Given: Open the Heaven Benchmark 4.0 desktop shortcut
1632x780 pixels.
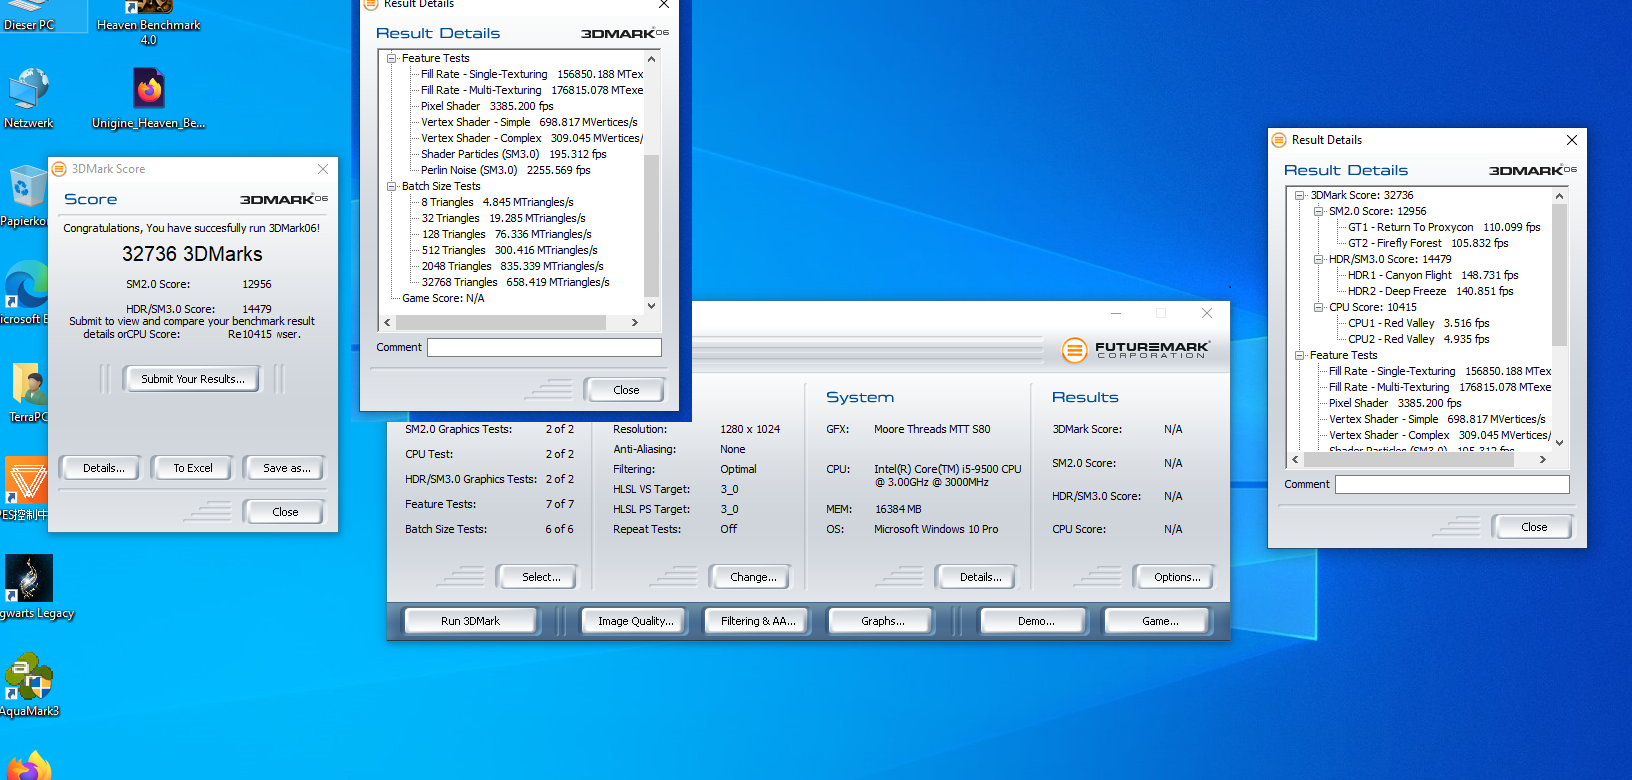Looking at the screenshot, I should (148, 22).
